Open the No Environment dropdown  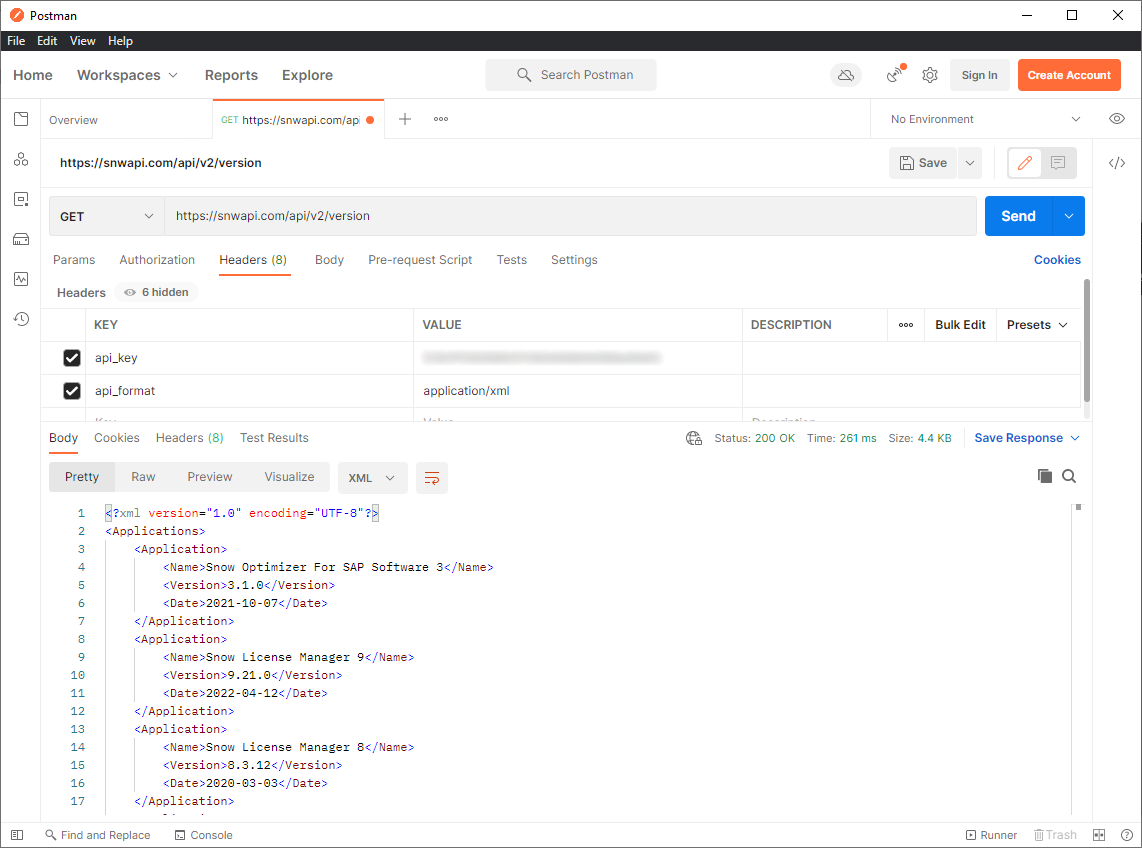[x=985, y=119]
